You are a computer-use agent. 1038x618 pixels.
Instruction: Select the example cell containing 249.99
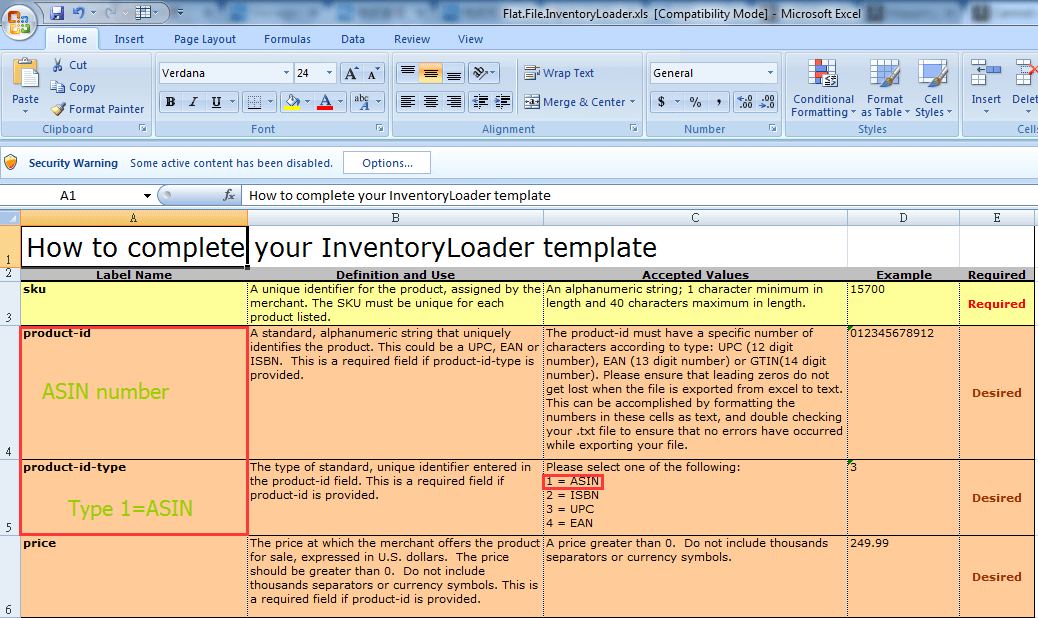pos(903,576)
